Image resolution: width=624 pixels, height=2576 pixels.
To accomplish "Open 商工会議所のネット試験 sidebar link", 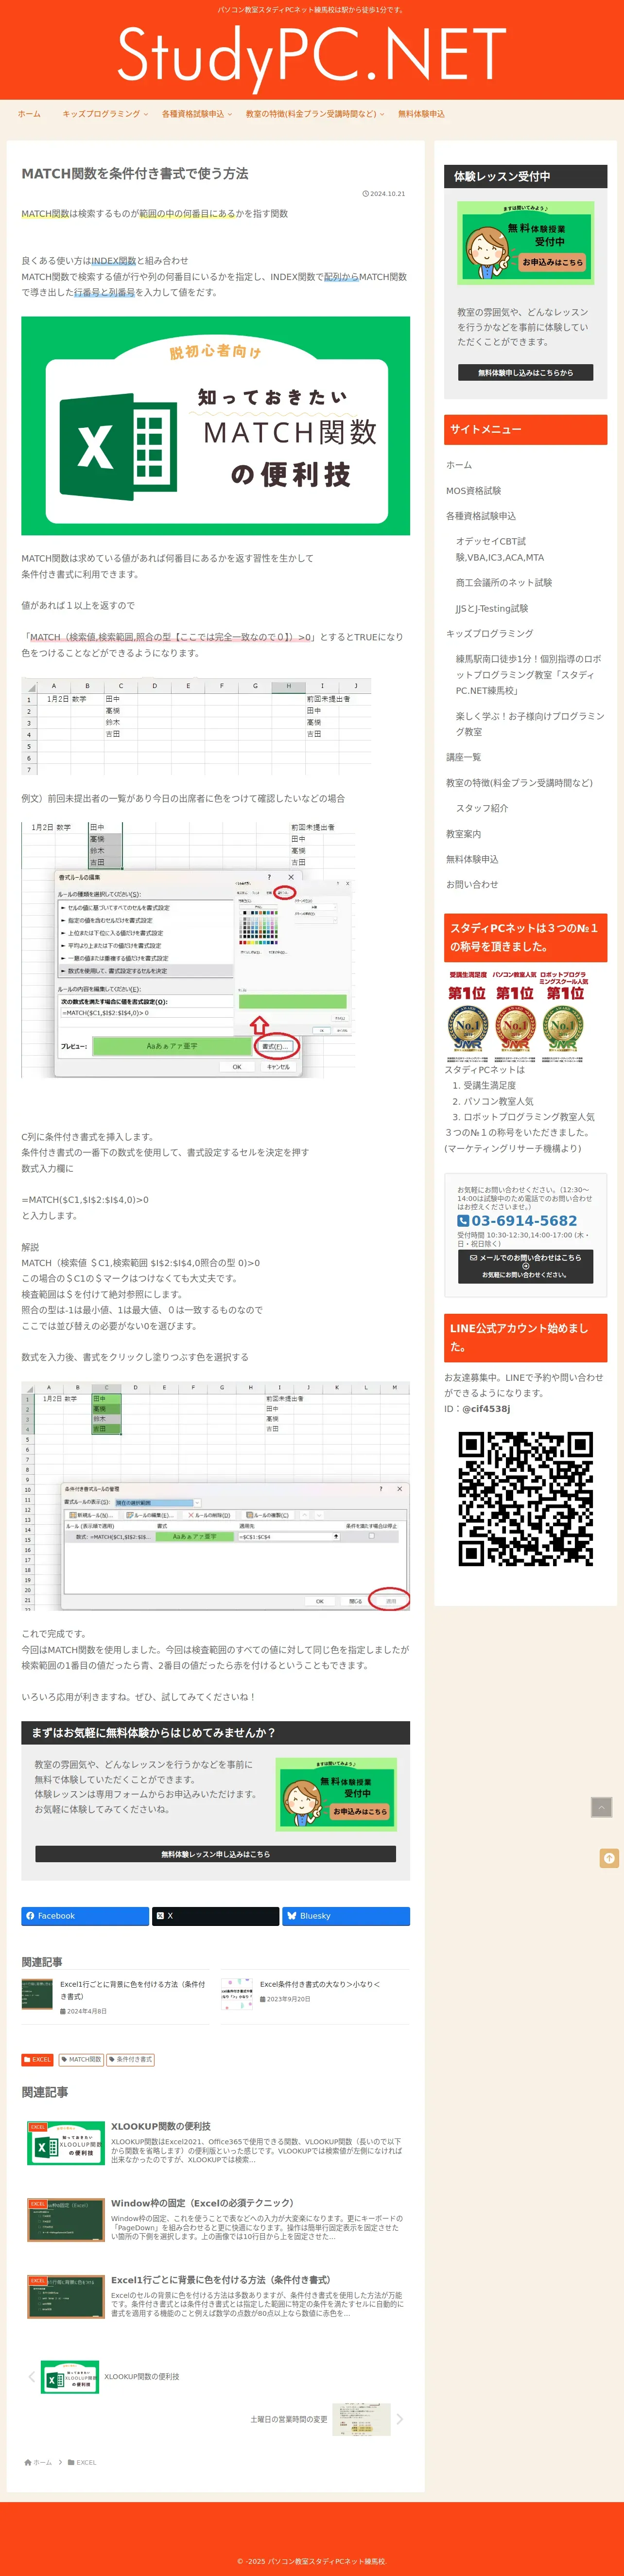I will pyautogui.click(x=504, y=582).
